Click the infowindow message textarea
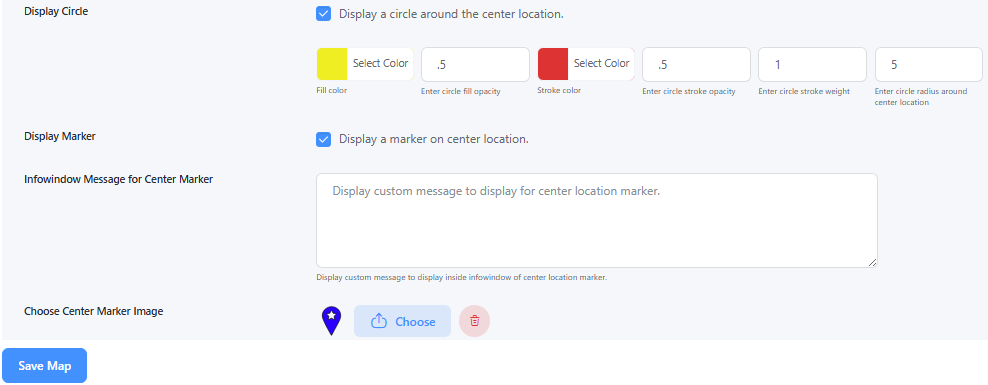Viewport: 988px width, 385px height. (x=597, y=221)
